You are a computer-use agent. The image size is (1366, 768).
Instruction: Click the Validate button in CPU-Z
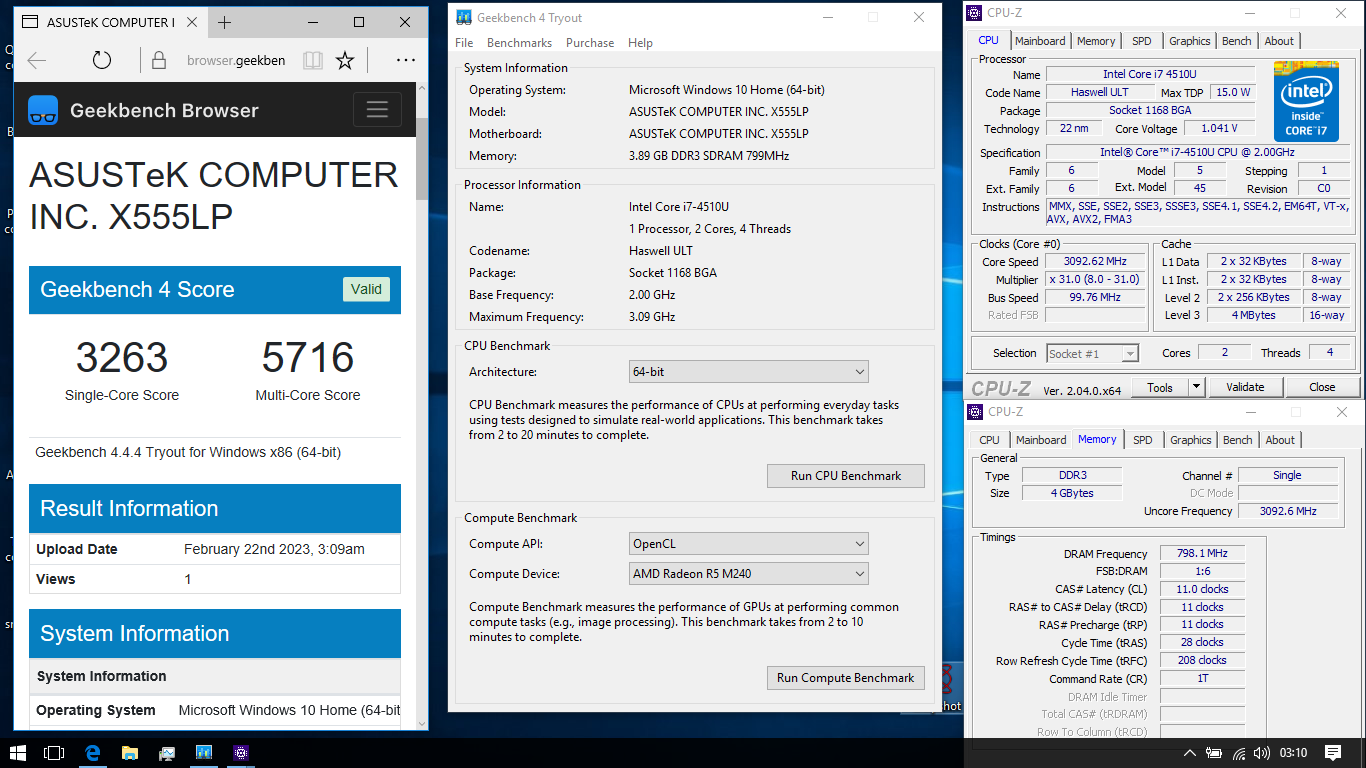click(1245, 387)
